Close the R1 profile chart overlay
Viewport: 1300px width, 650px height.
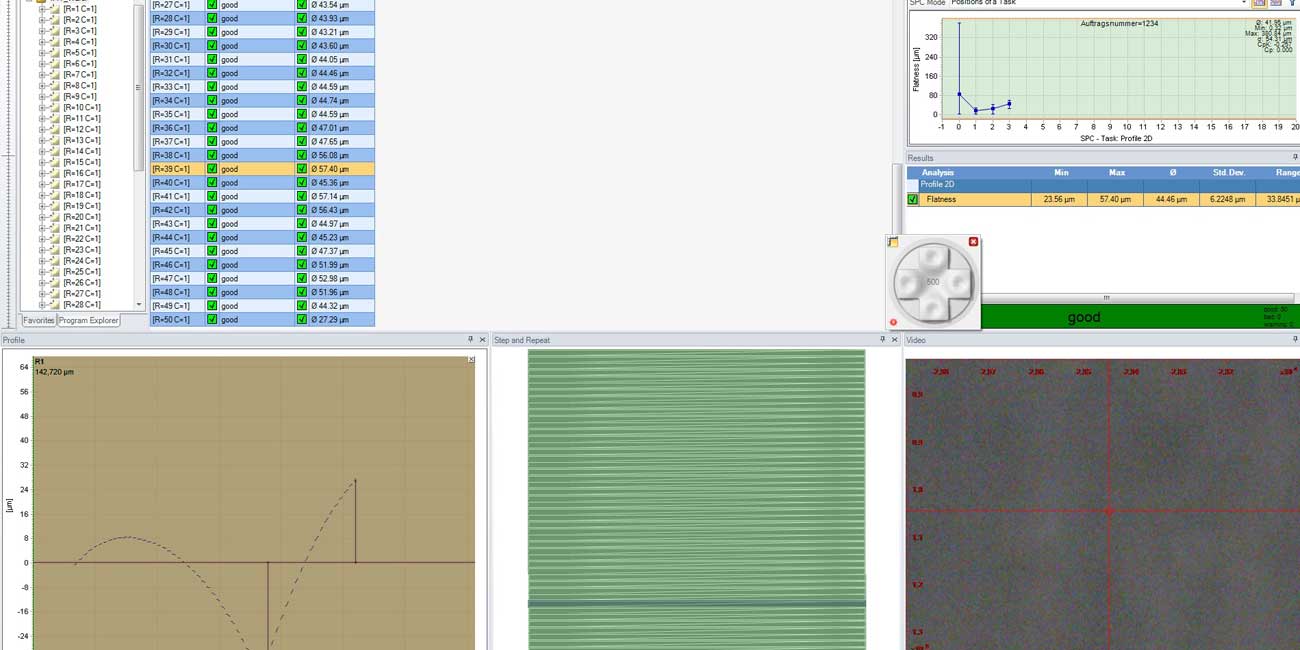point(471,360)
